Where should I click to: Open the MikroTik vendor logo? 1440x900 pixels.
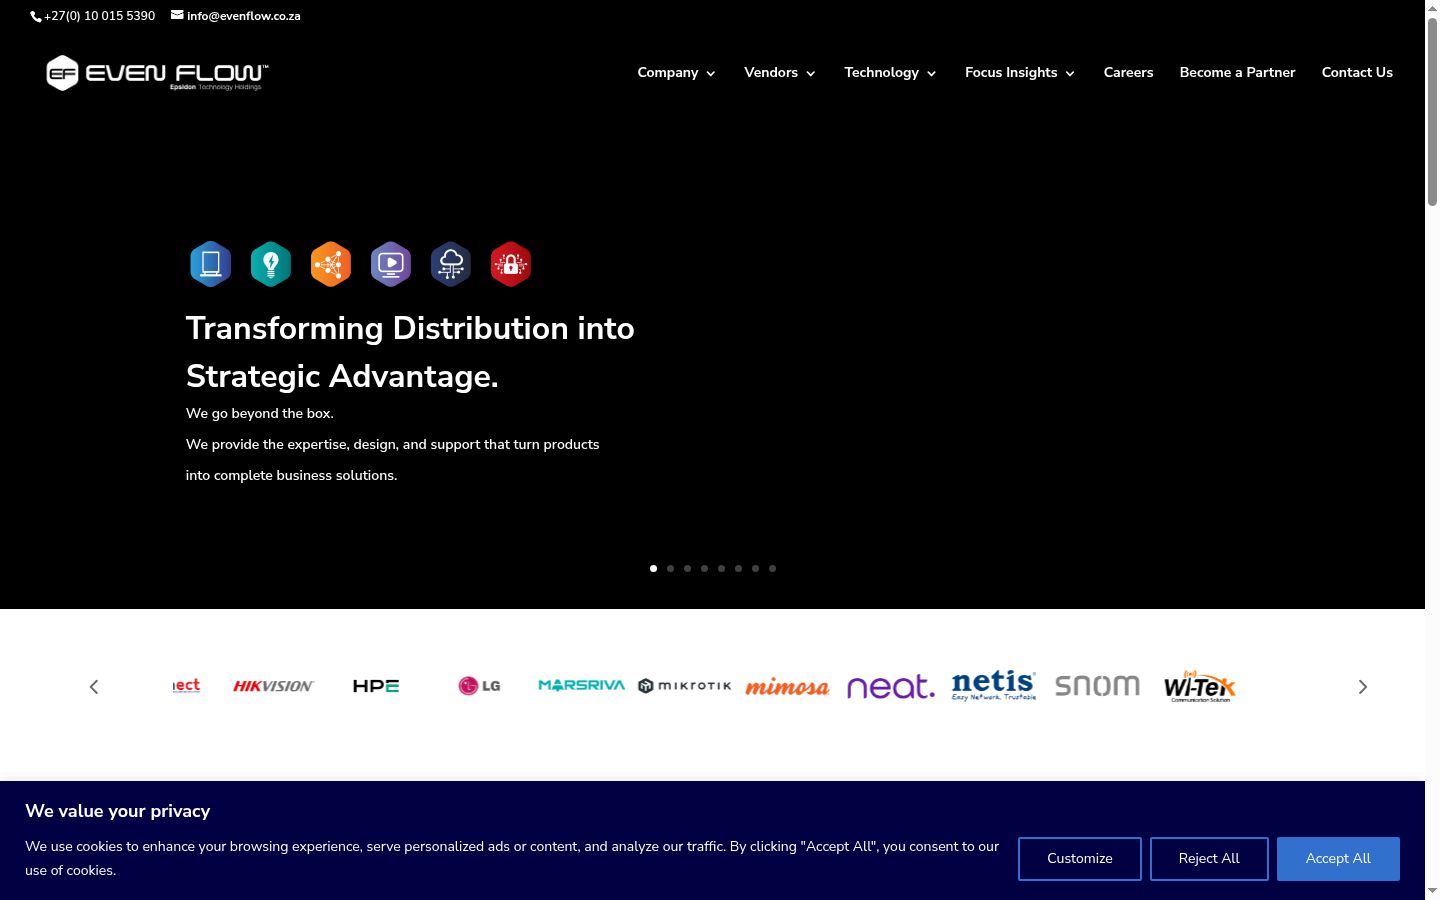[x=685, y=686]
